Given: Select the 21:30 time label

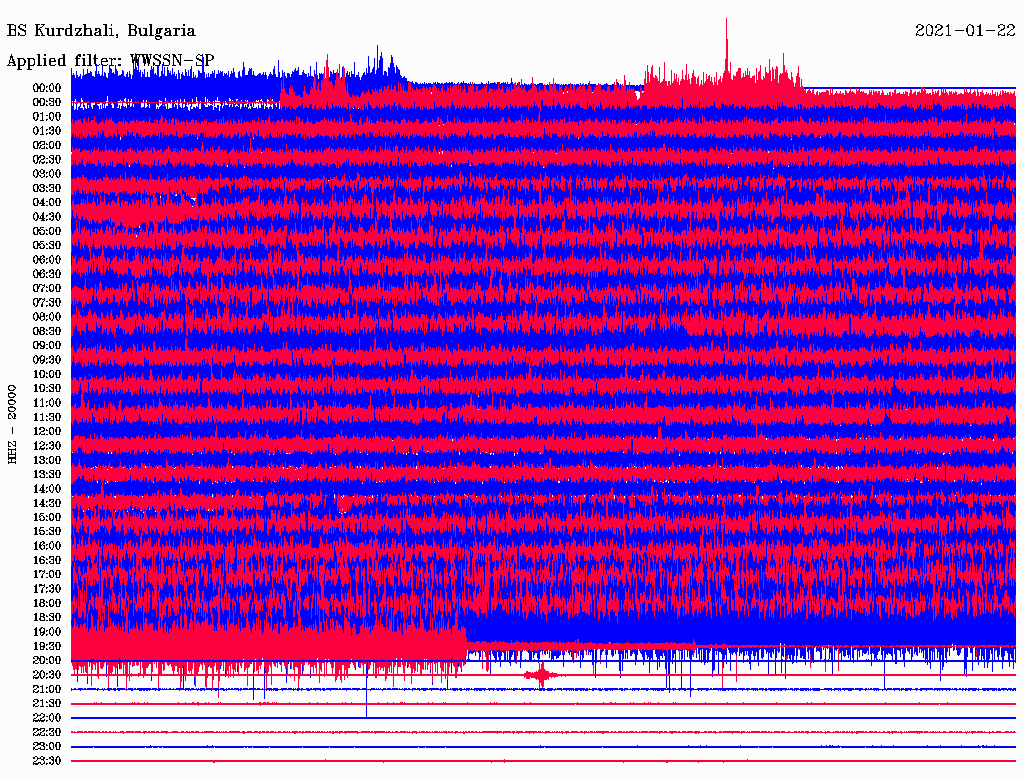Looking at the screenshot, I should tap(47, 704).
